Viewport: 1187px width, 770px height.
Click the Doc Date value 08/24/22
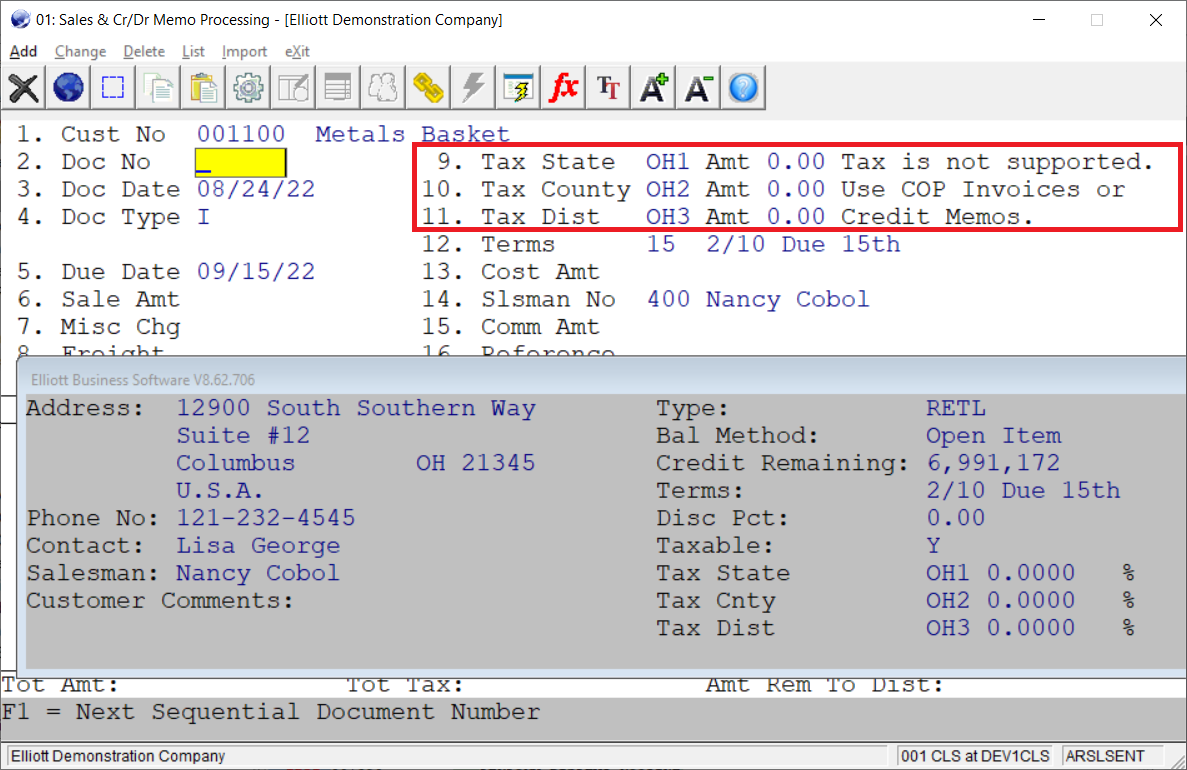256,189
